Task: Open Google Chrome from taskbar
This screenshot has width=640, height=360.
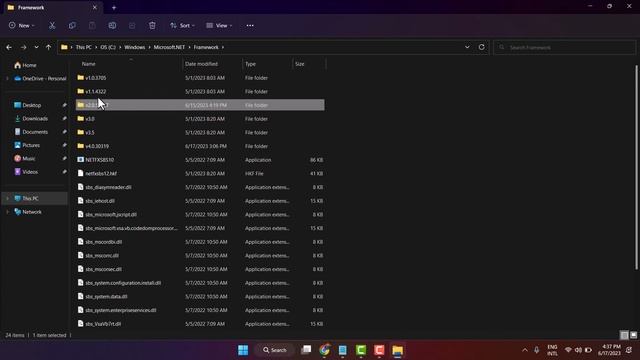Action: [325, 350]
